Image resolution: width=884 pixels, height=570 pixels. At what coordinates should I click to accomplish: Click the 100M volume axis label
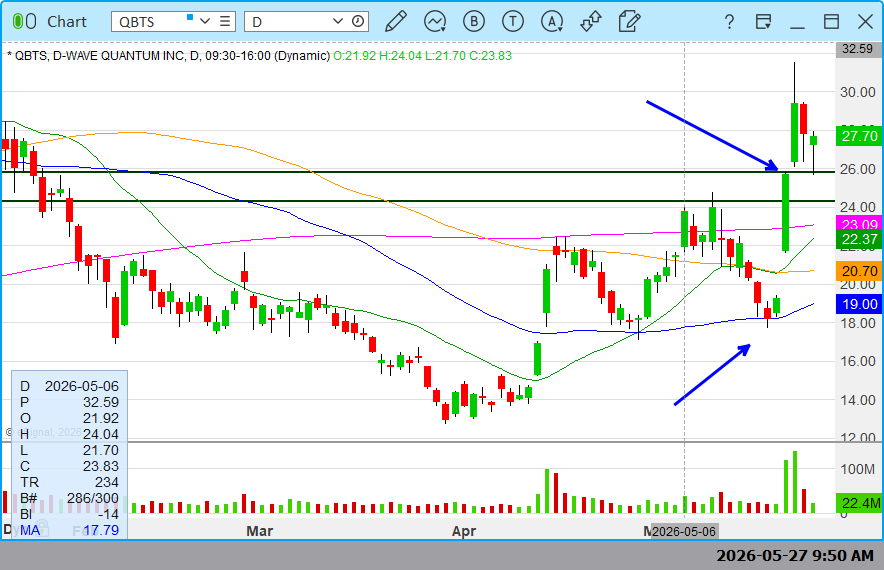(x=858, y=469)
